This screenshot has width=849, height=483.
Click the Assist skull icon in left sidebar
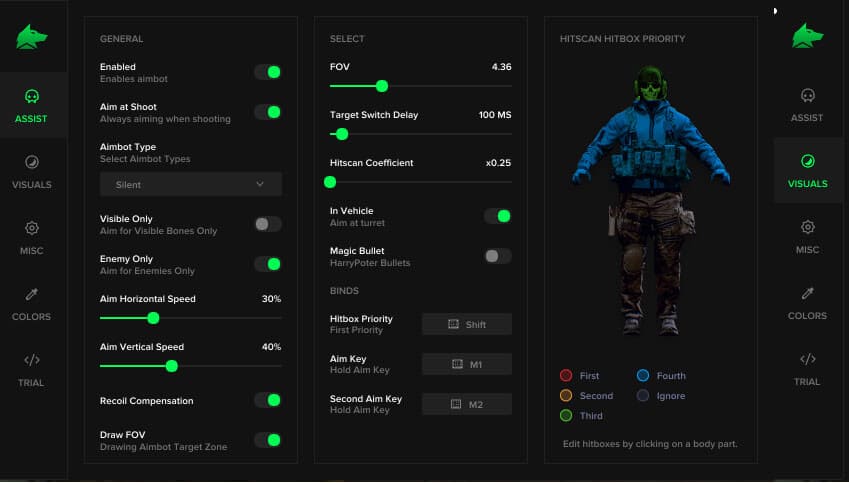pyautogui.click(x=32, y=97)
